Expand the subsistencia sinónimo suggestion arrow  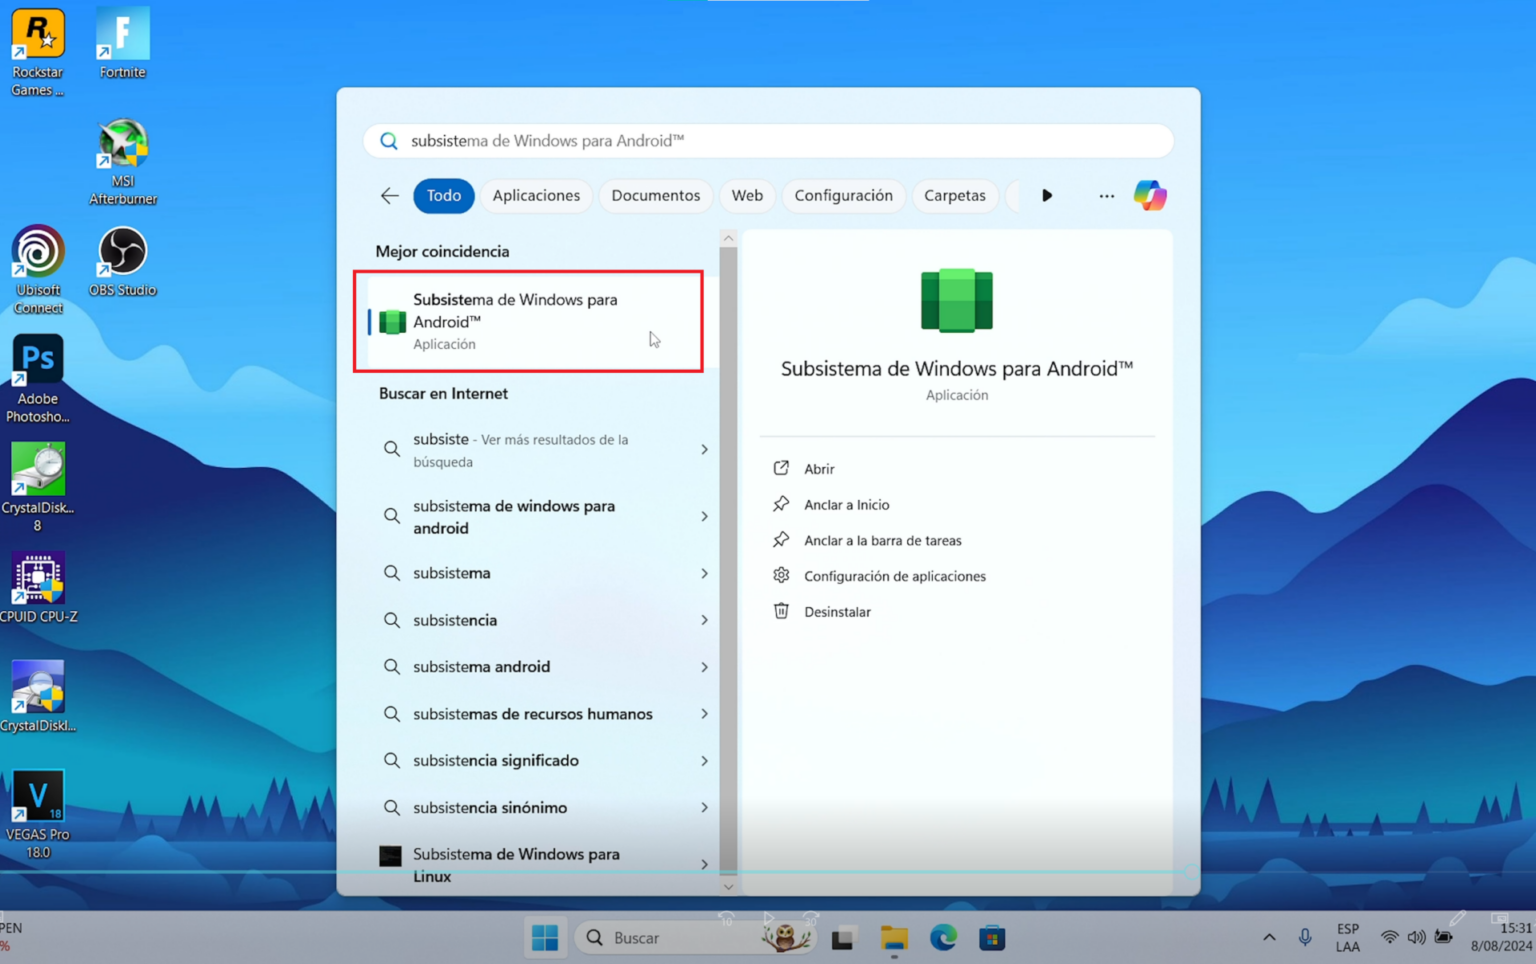(x=705, y=807)
